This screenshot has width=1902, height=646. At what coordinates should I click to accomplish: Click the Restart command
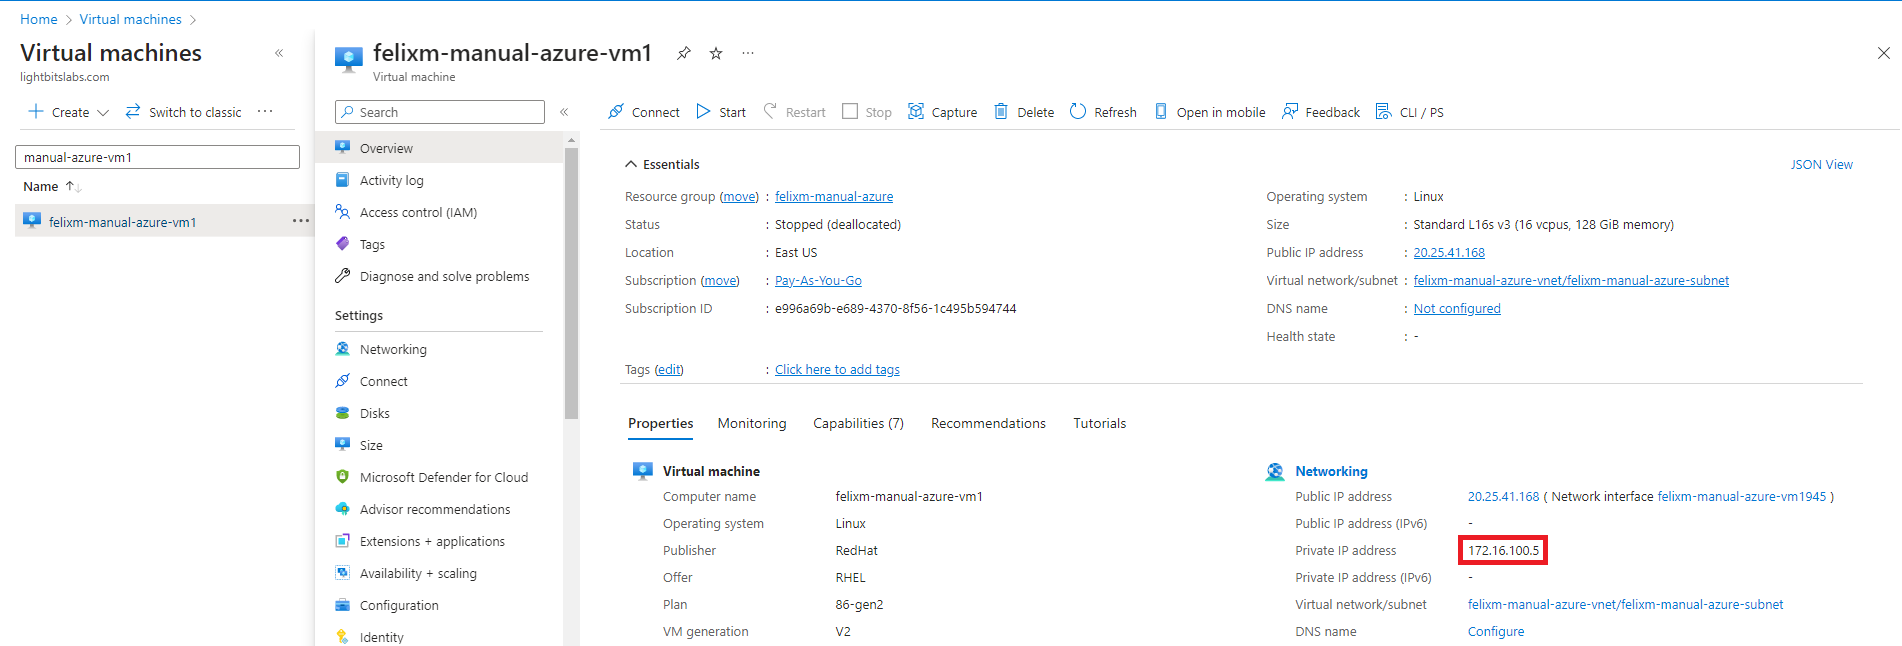pos(795,112)
